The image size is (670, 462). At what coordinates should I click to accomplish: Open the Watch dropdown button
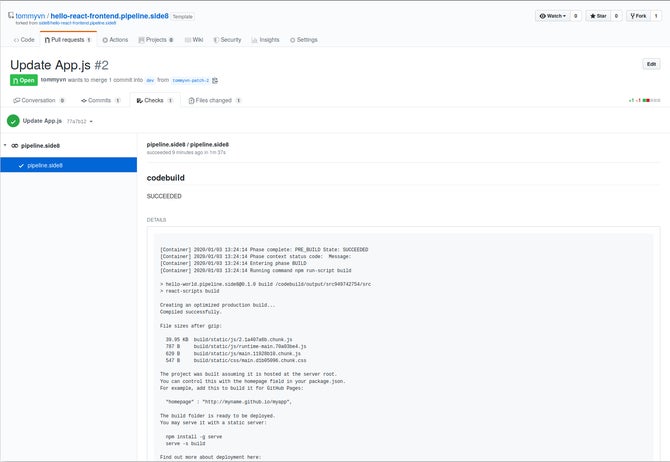(552, 16)
